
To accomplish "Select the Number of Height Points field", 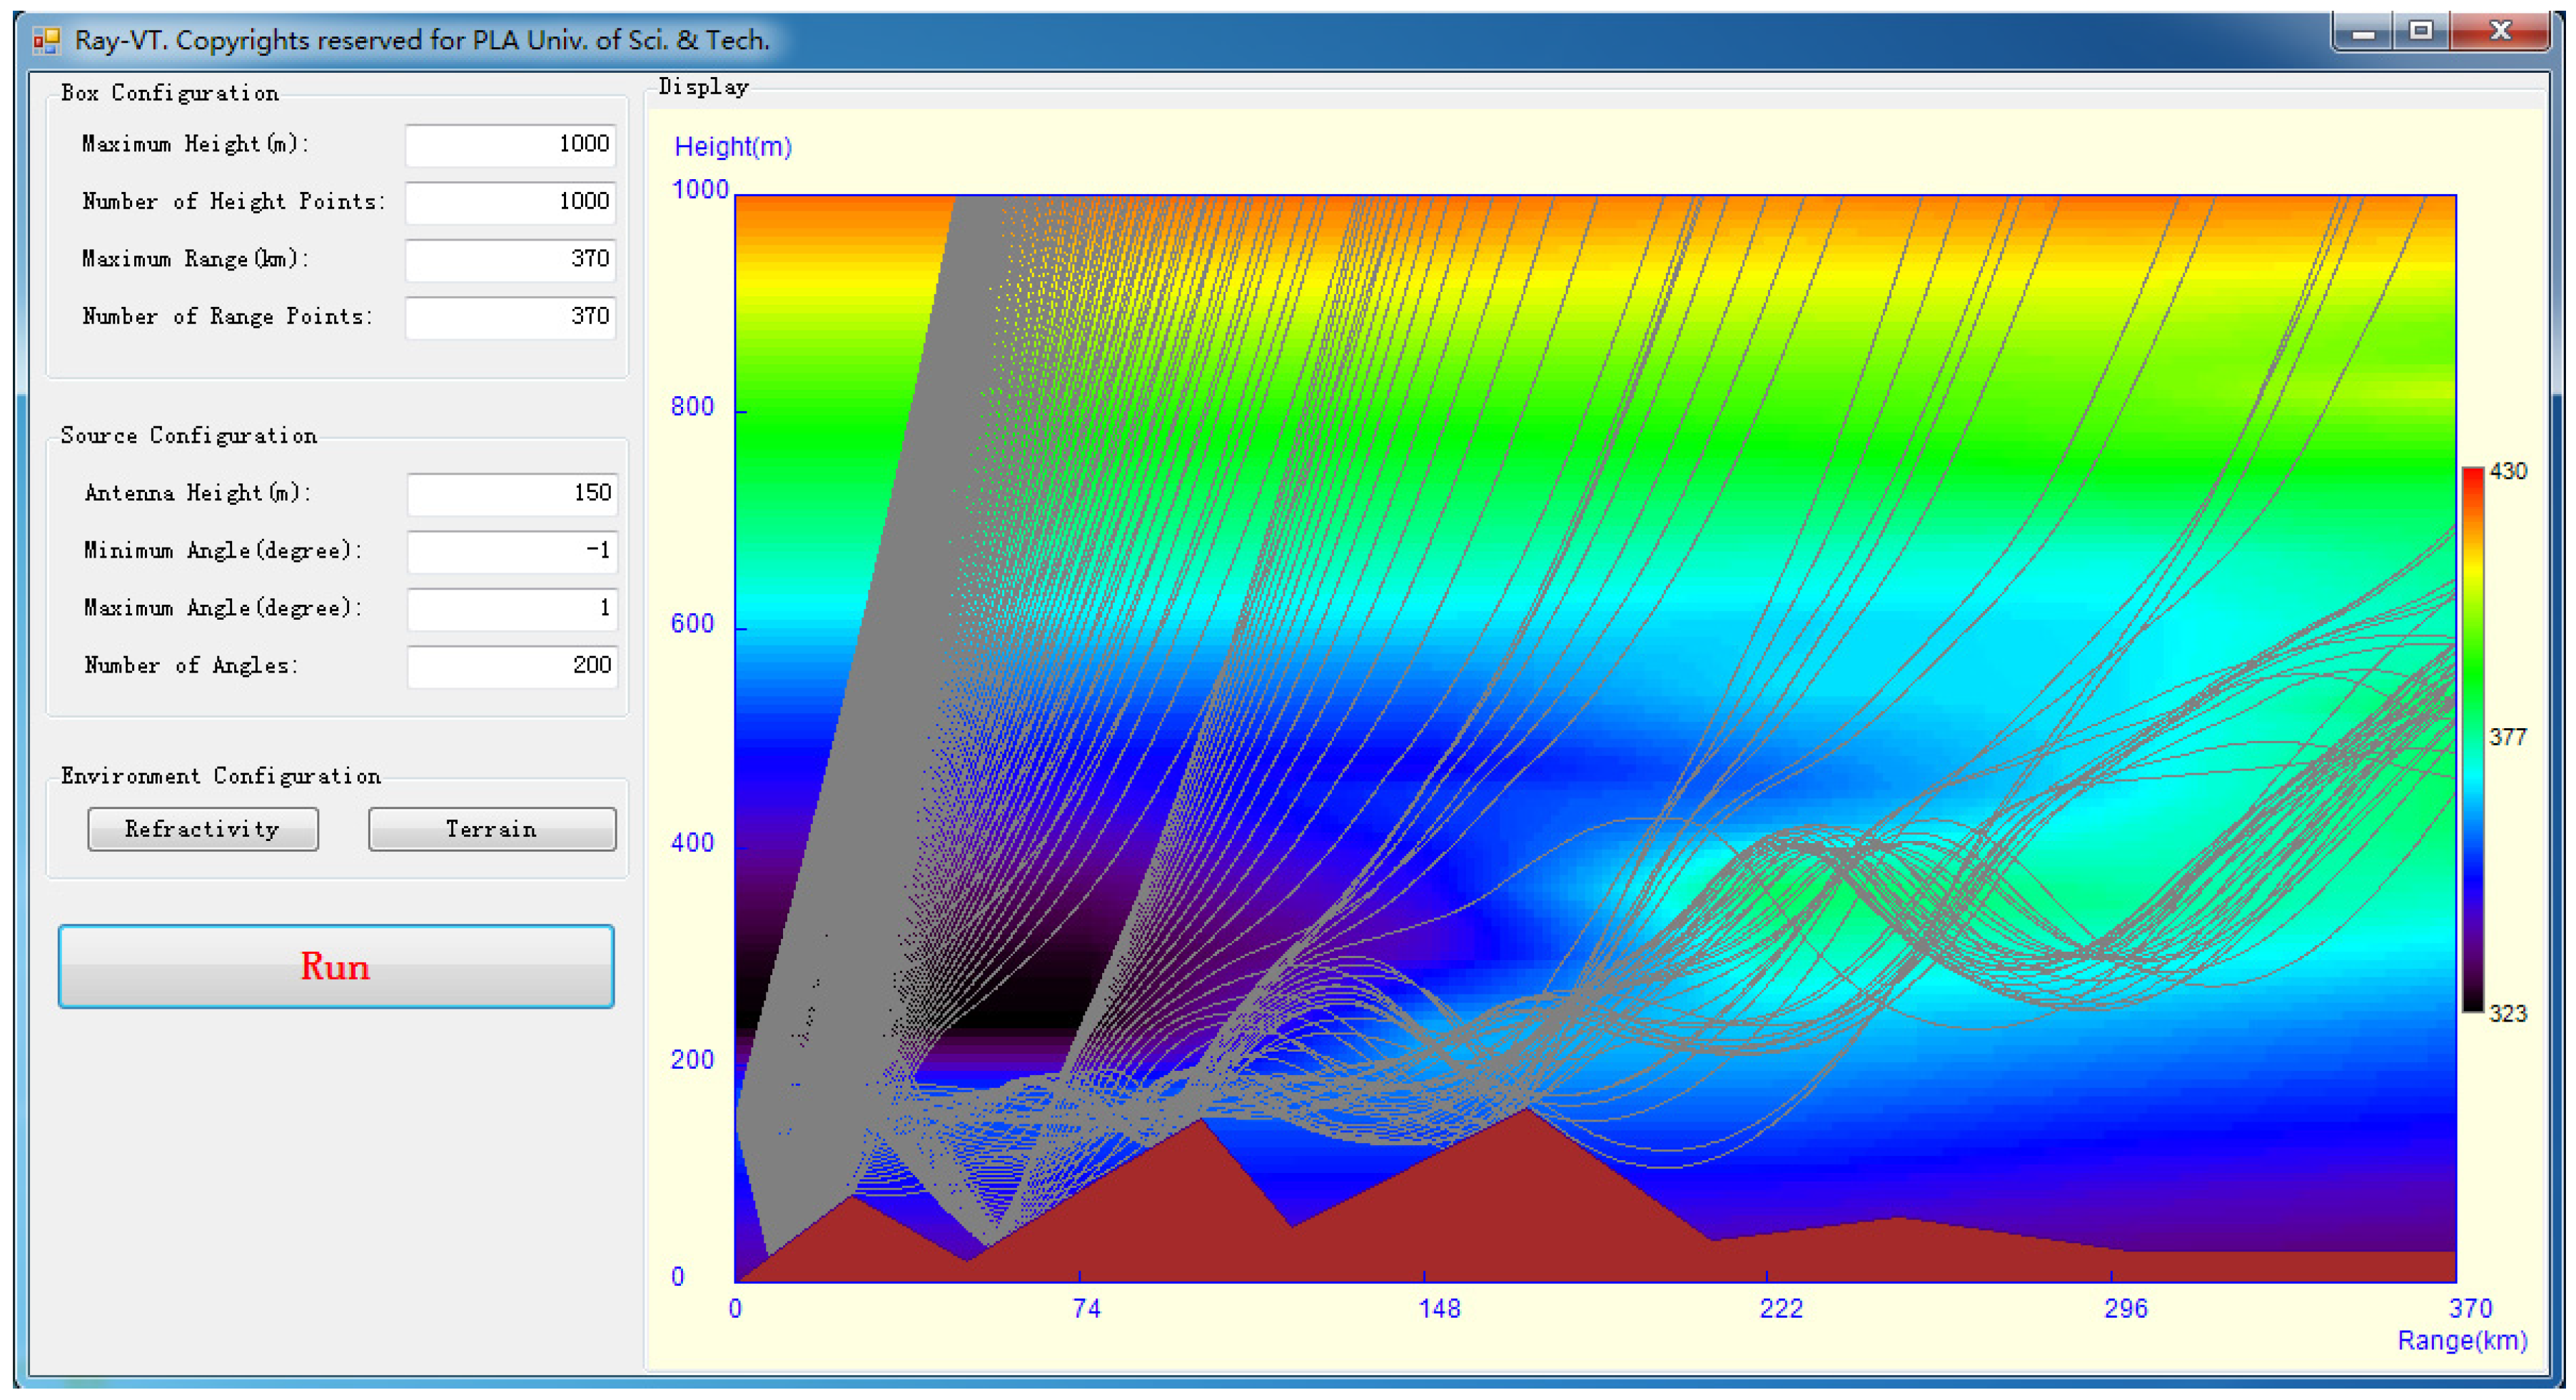I will point(510,202).
